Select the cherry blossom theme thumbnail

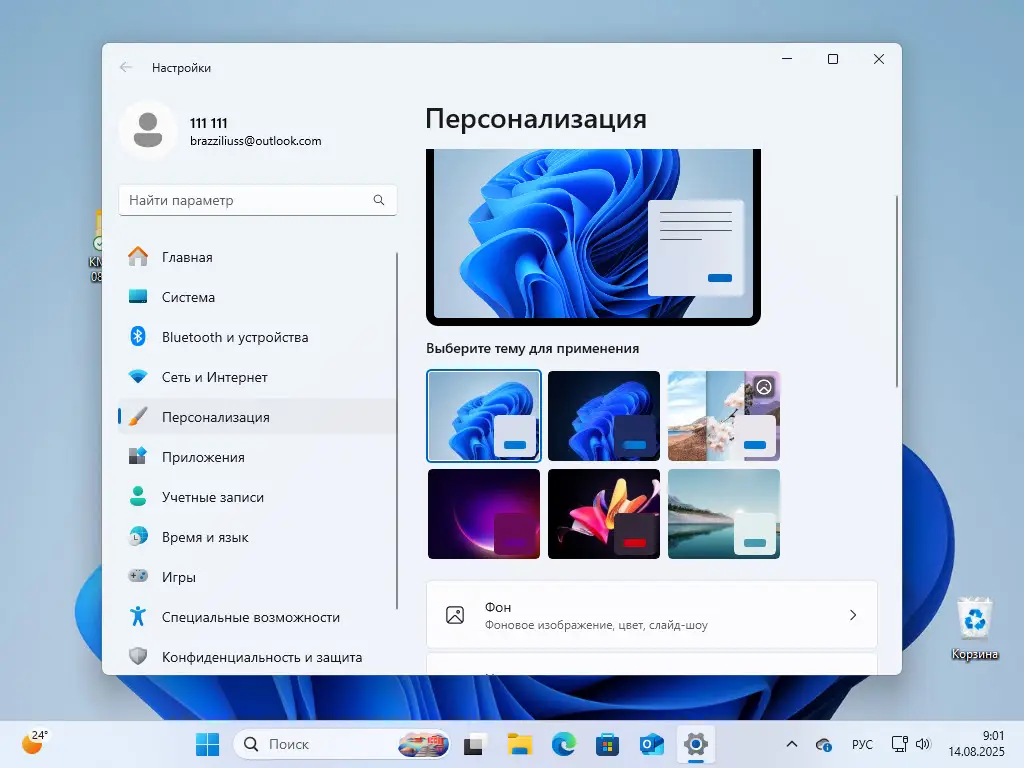coord(724,416)
